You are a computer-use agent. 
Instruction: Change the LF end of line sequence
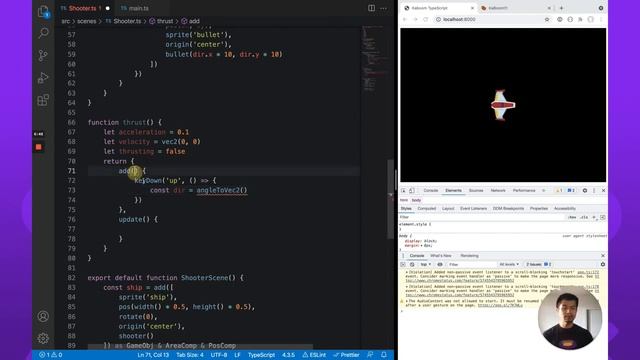237,355
